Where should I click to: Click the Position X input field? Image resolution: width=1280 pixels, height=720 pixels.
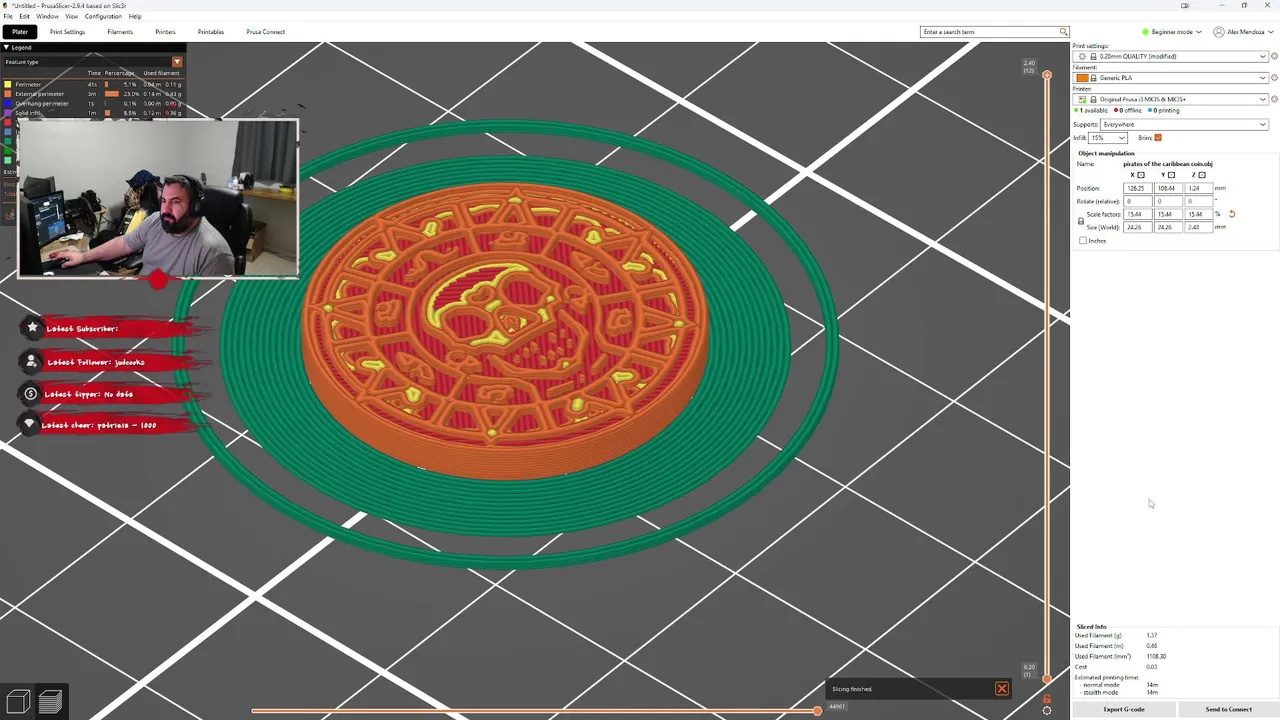(x=1138, y=188)
